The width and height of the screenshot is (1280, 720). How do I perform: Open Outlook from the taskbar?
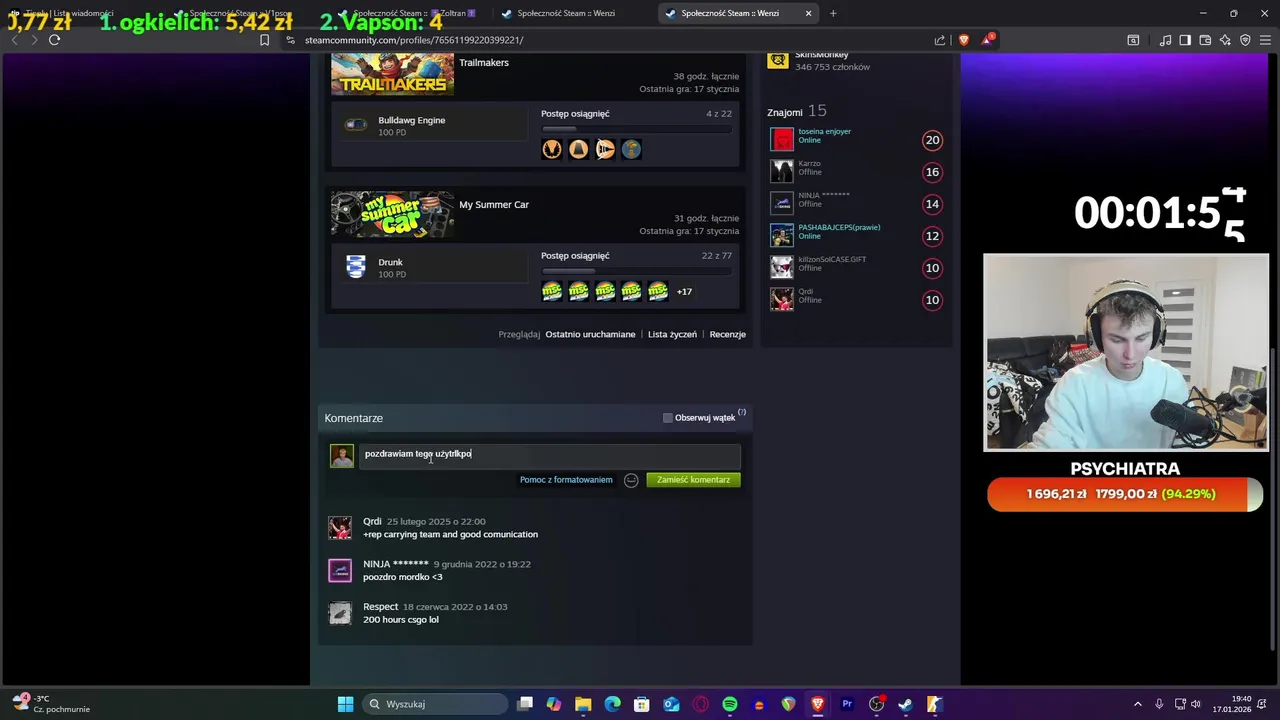[x=671, y=704]
